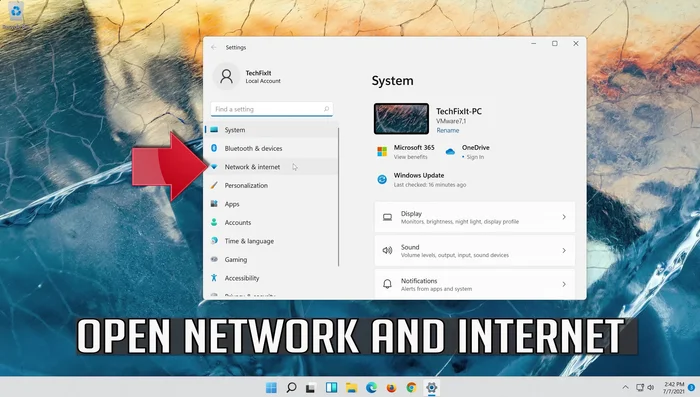This screenshot has width=700, height=397.
Task: Click the Windows Update sync icon
Action: [x=382, y=179]
